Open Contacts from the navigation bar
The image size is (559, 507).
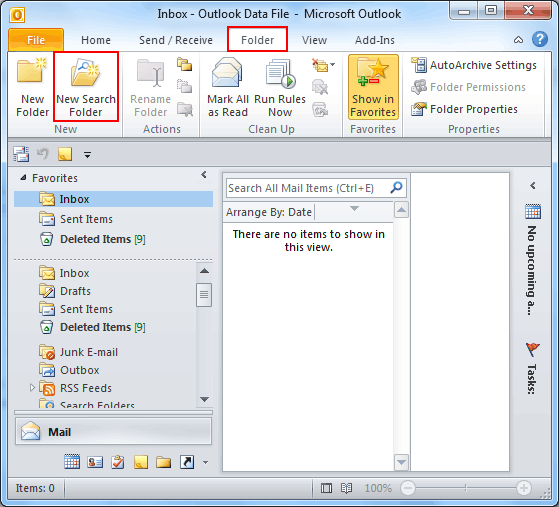pos(95,462)
